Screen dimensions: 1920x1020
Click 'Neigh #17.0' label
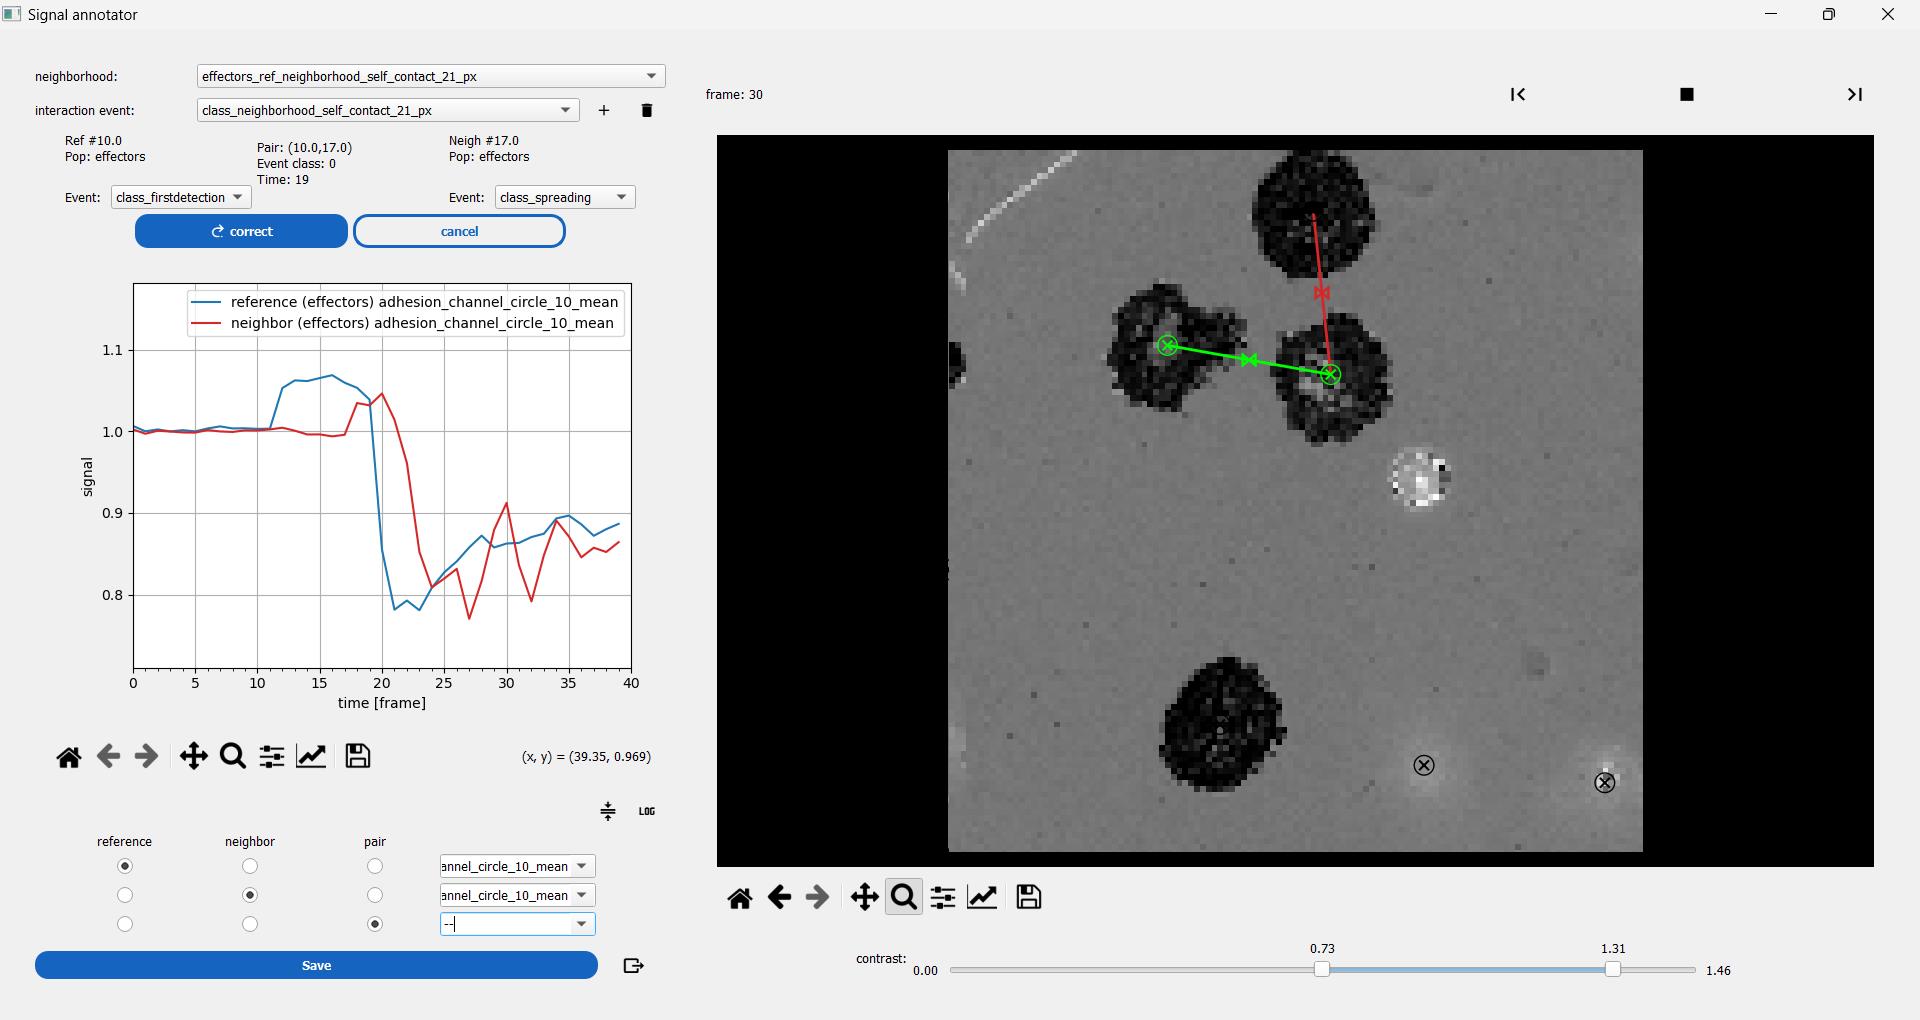click(484, 141)
